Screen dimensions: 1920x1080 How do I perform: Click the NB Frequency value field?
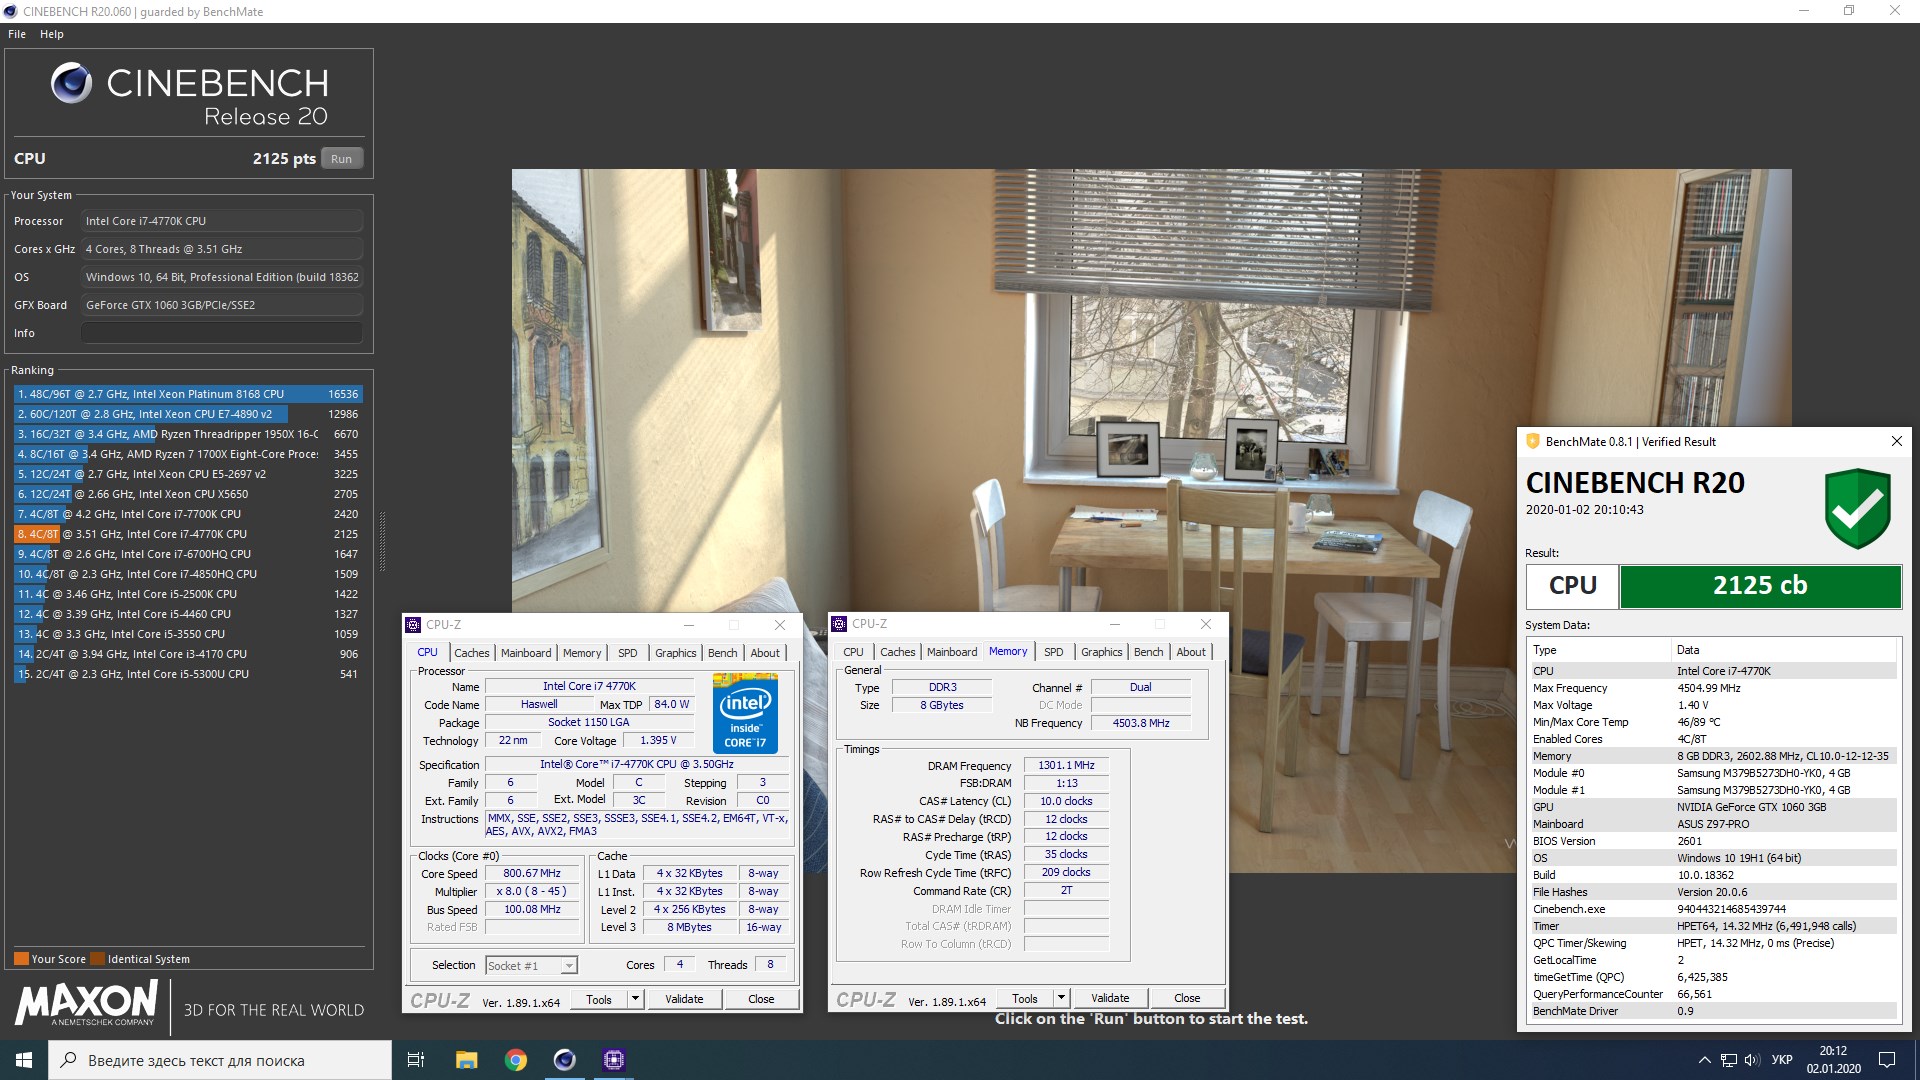pyautogui.click(x=1141, y=724)
